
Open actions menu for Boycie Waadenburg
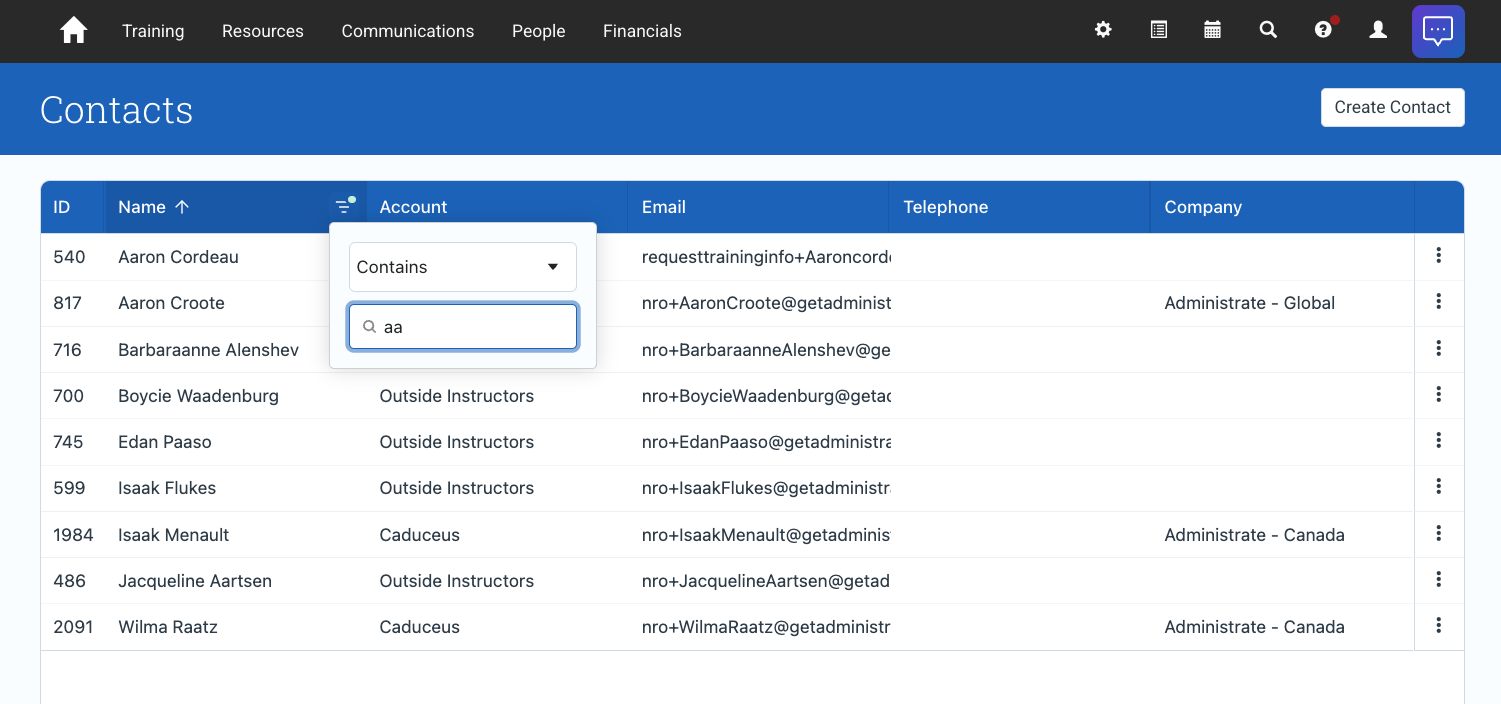(1439, 395)
